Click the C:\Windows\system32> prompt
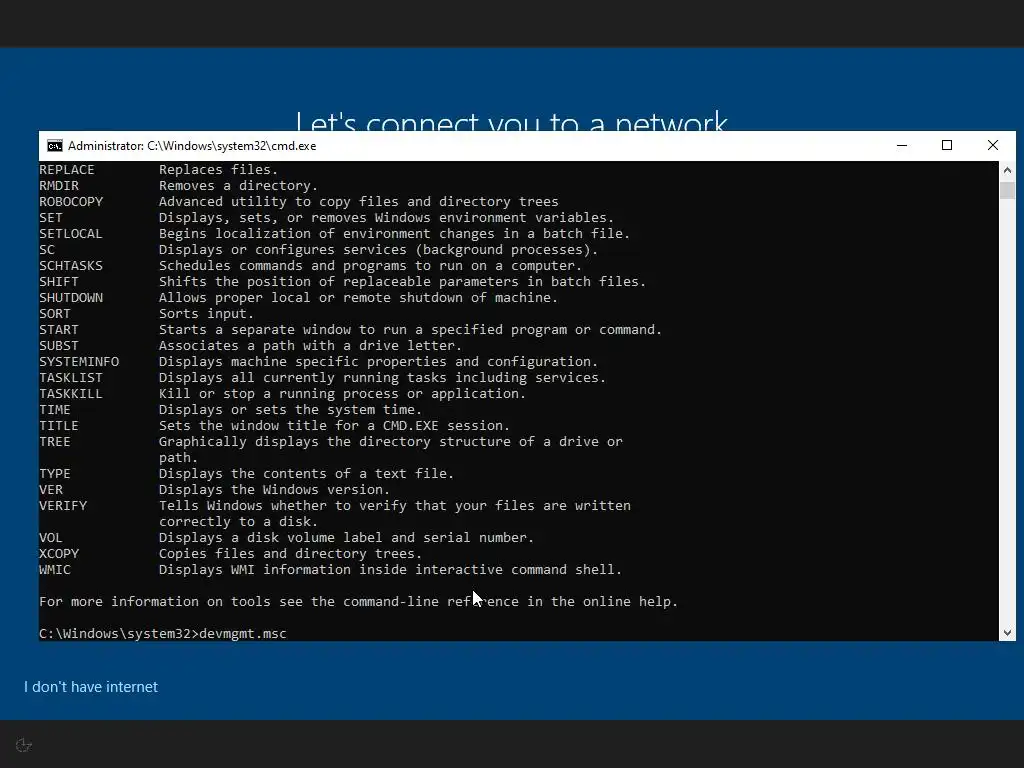This screenshot has width=1024, height=768. coord(118,633)
